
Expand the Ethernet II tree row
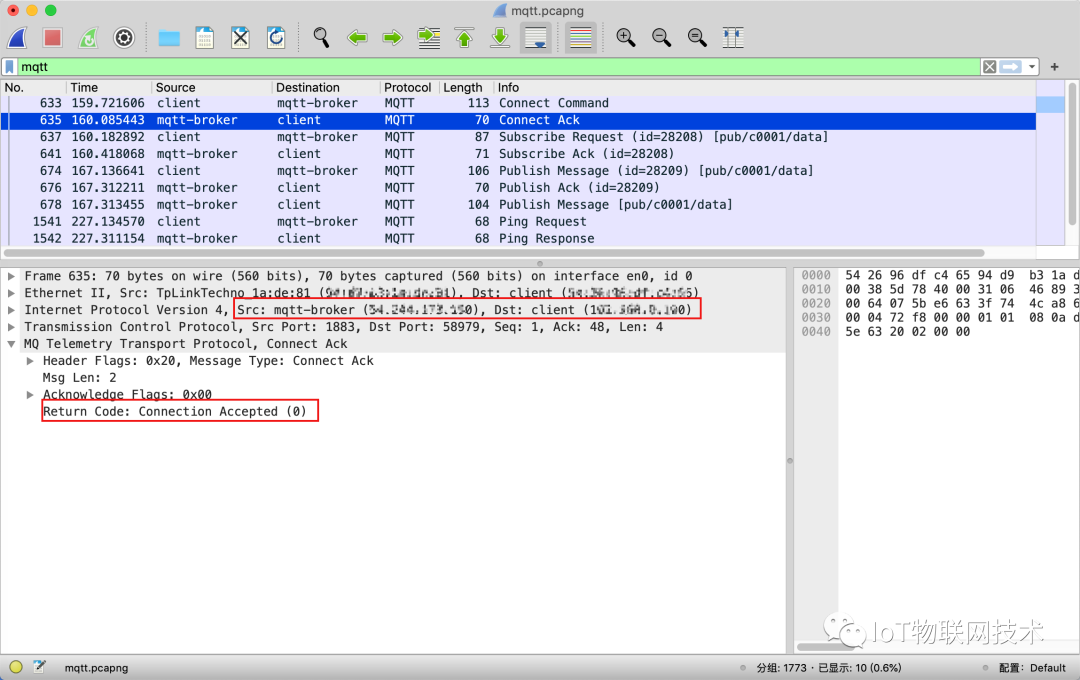pyautogui.click(x=12, y=293)
